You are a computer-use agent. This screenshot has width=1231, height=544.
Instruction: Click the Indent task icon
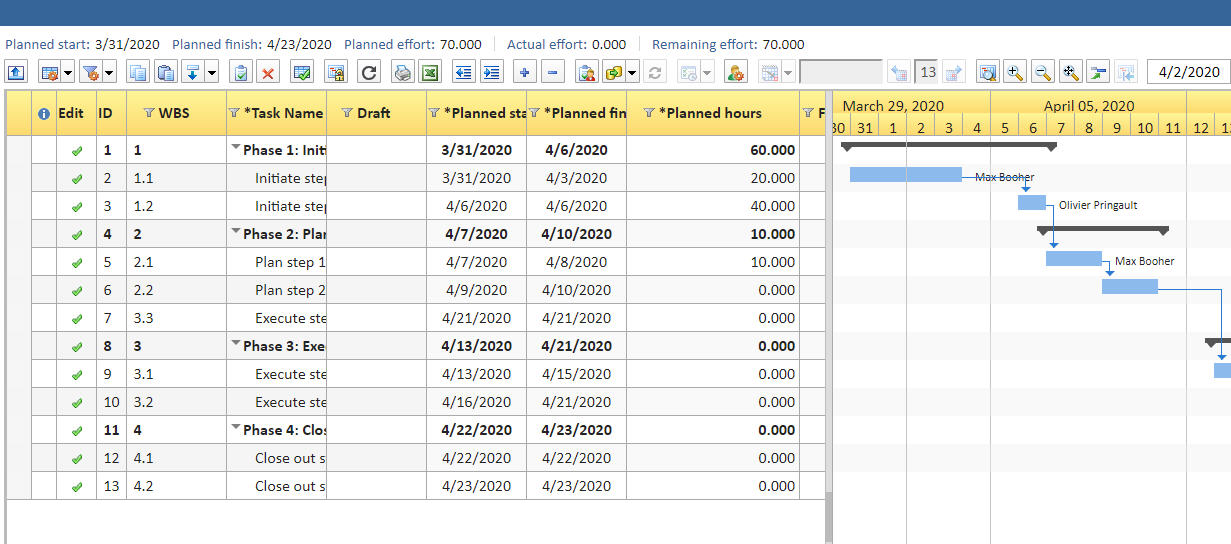point(491,72)
